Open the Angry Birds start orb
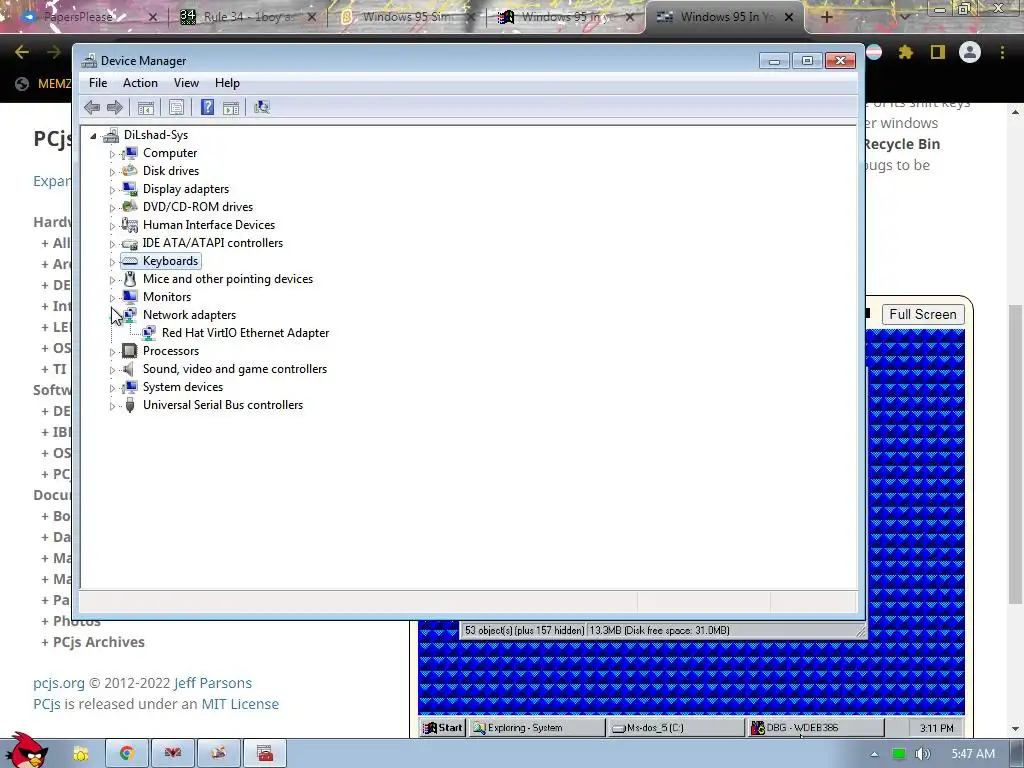1024x768 pixels. pyautogui.click(x=27, y=751)
